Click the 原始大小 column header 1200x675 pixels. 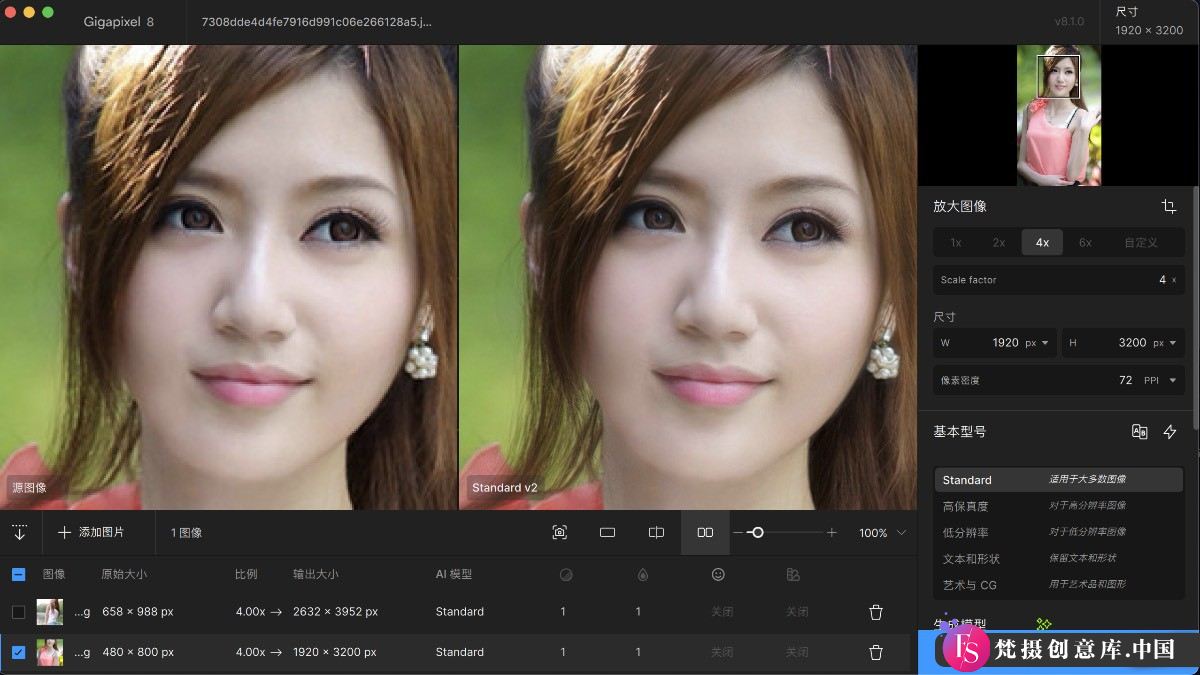pos(124,575)
